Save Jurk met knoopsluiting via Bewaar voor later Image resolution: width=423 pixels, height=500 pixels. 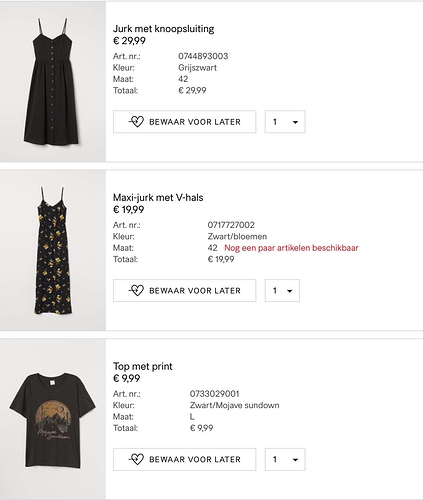(x=185, y=122)
